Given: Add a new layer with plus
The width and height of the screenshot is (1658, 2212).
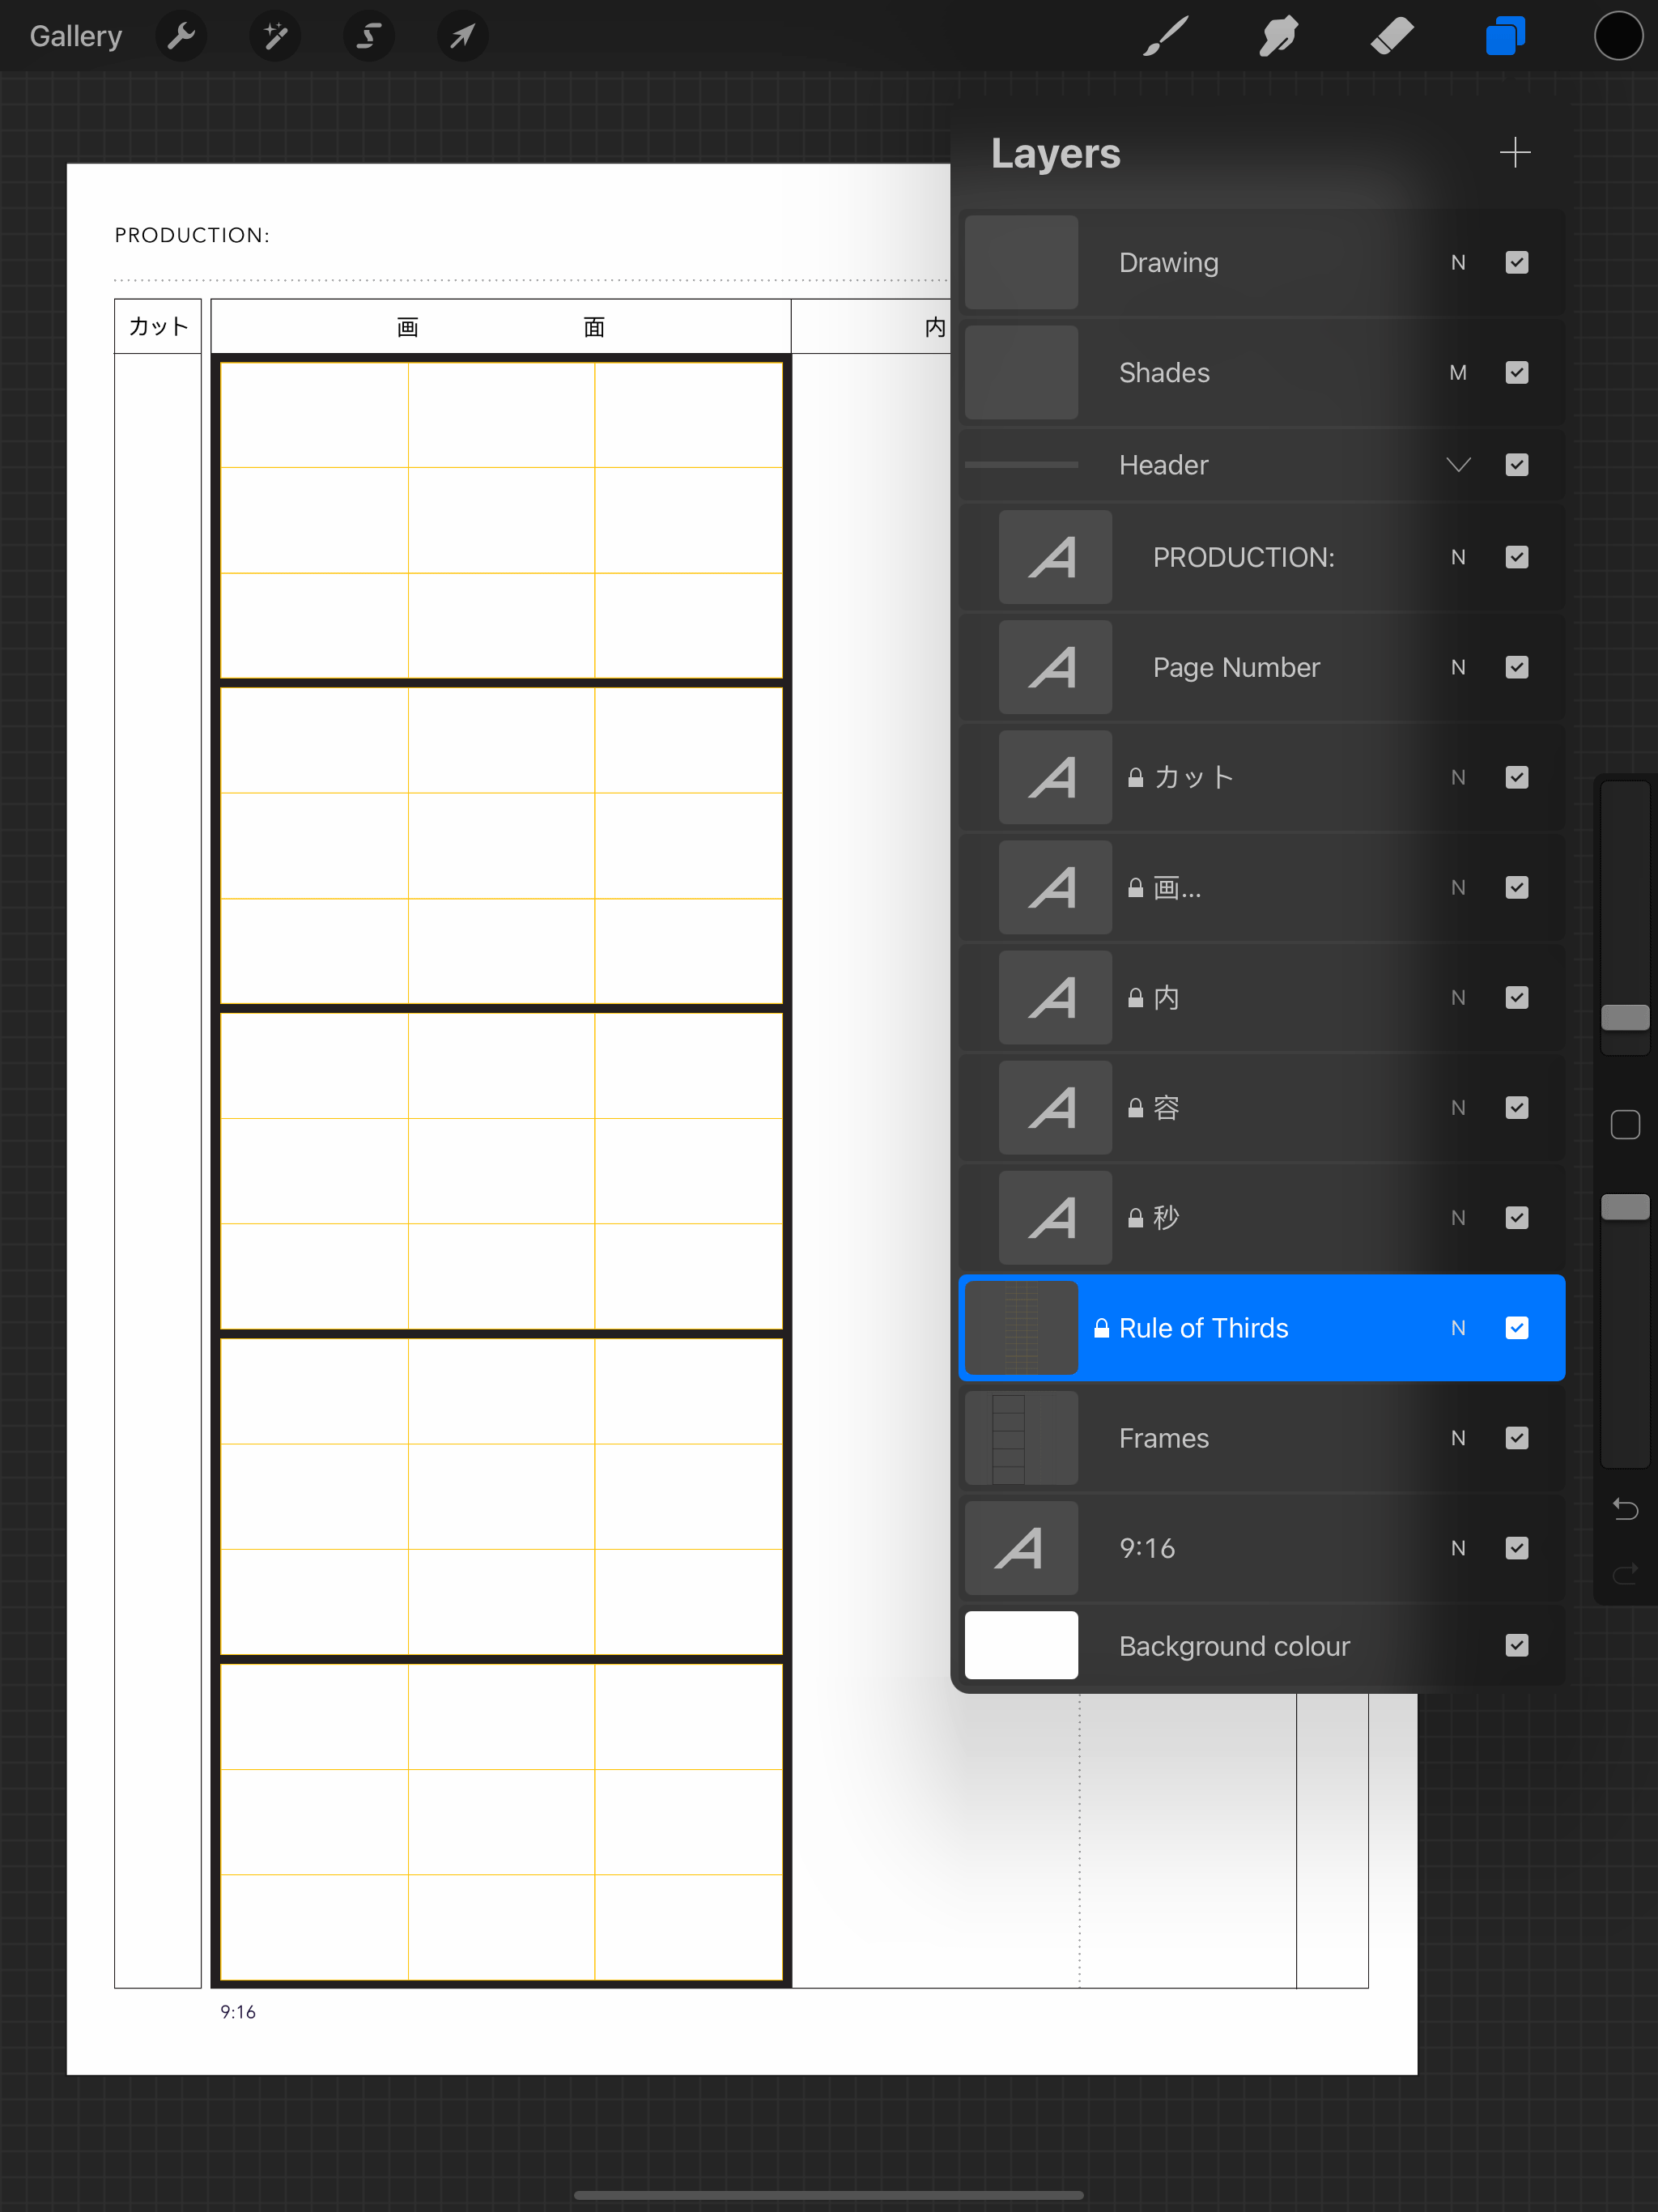Looking at the screenshot, I should coord(1515,153).
